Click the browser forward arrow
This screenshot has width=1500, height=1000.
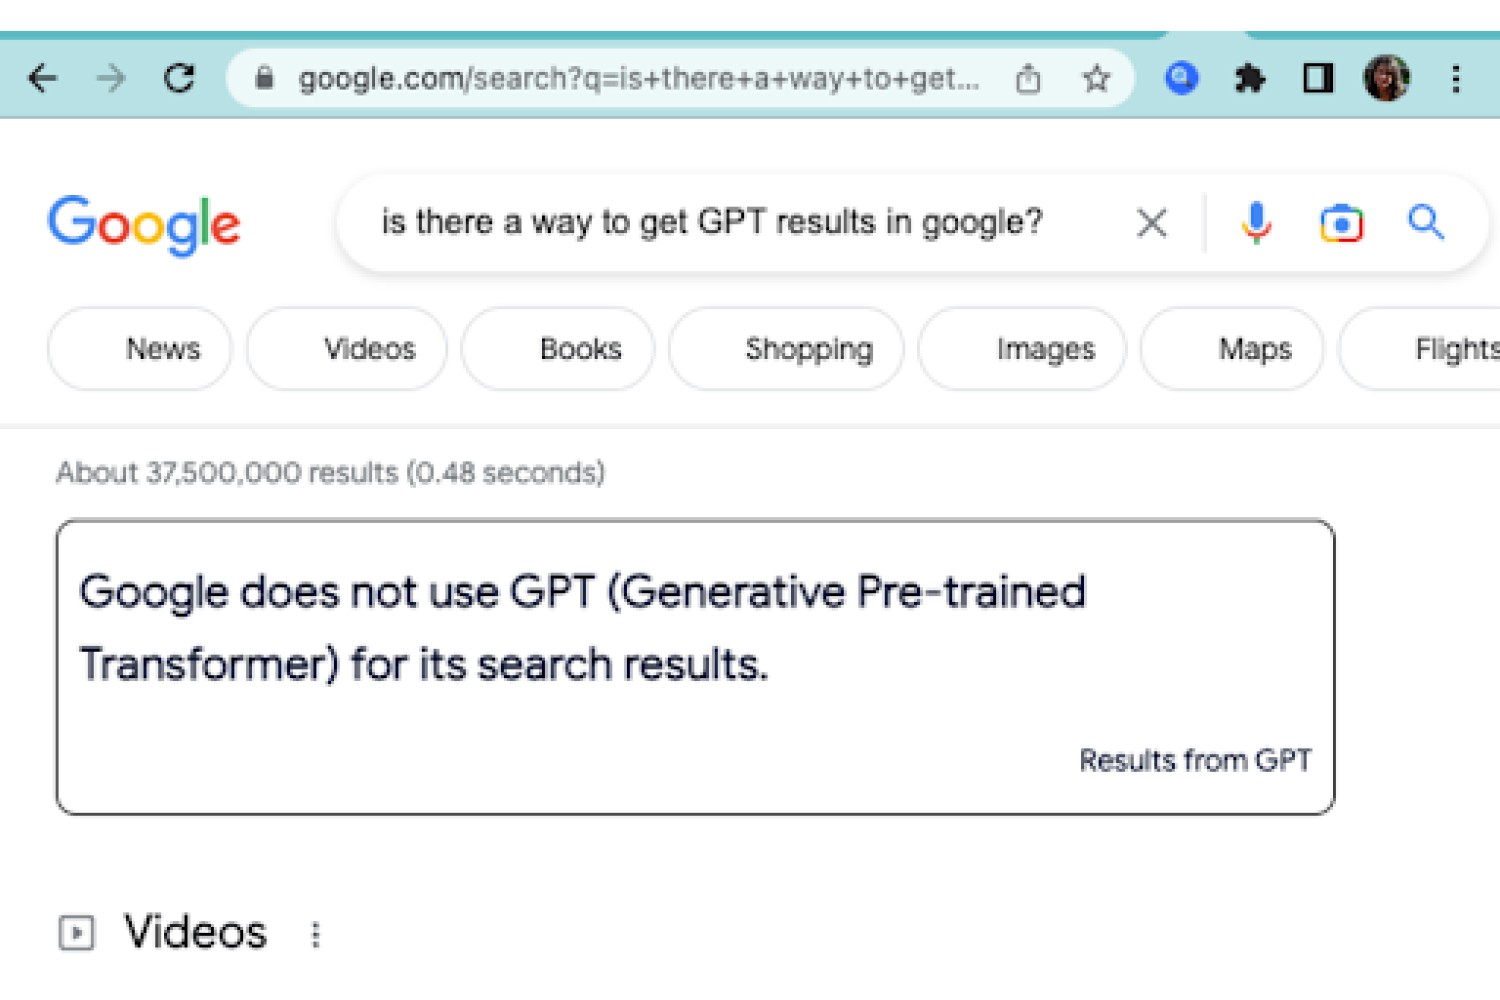[x=111, y=78]
